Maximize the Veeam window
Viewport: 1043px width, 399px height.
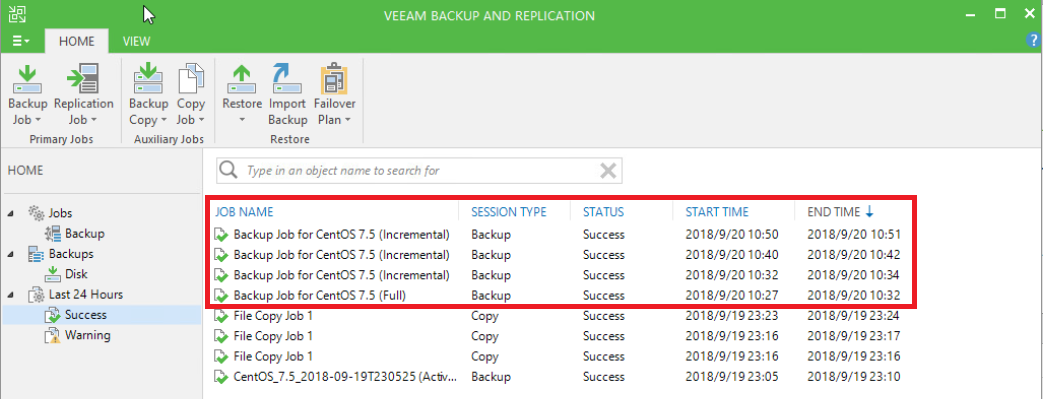pyautogui.click(x=1000, y=13)
